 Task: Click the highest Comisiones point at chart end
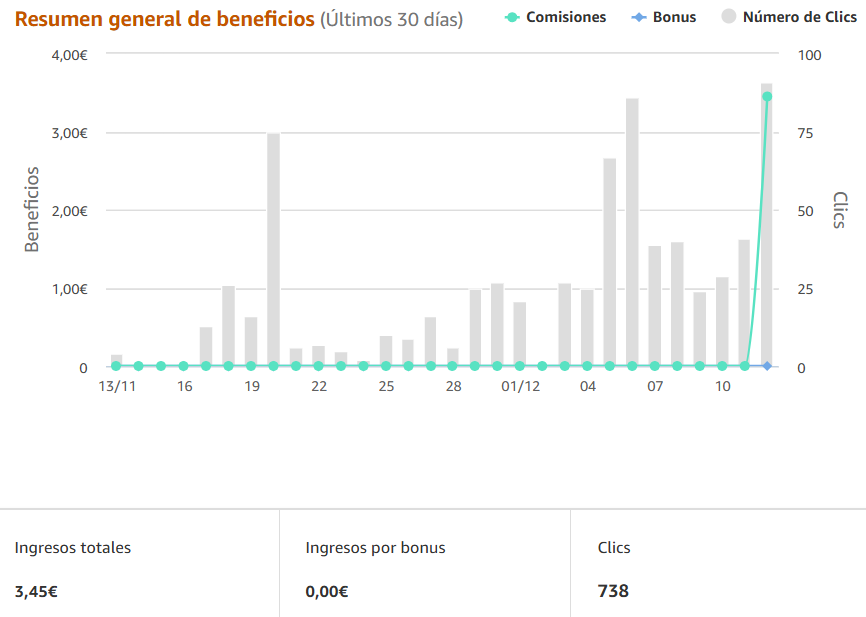tap(767, 97)
